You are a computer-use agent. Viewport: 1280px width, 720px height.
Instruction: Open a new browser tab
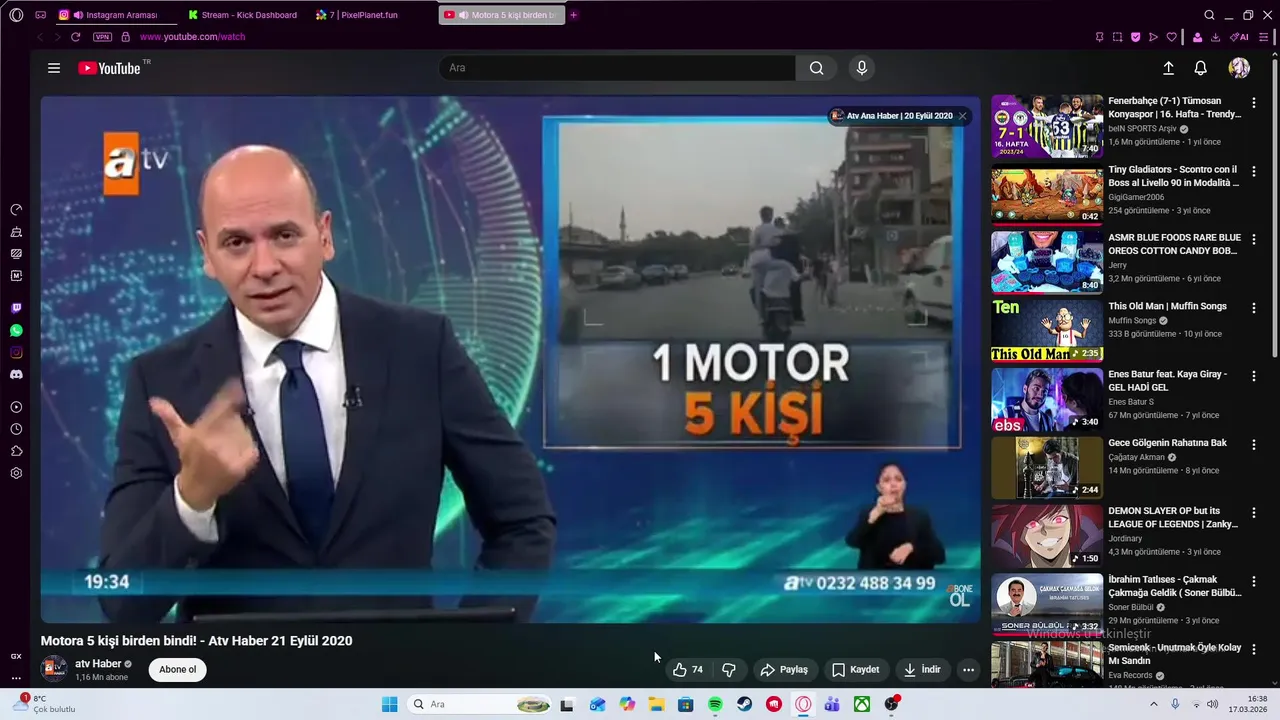(573, 15)
